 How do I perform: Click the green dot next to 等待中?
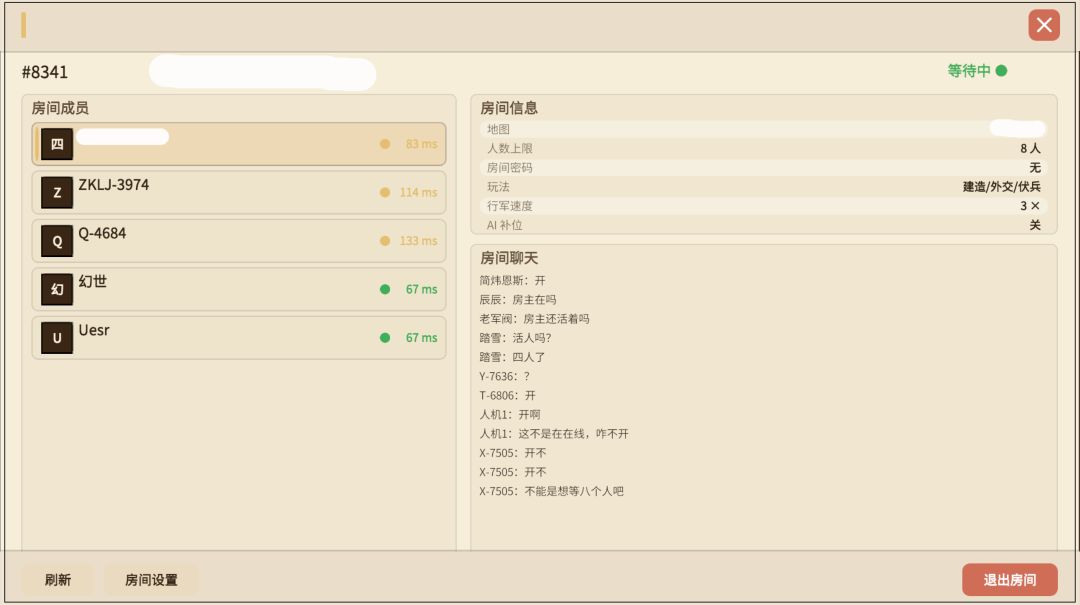1001,70
